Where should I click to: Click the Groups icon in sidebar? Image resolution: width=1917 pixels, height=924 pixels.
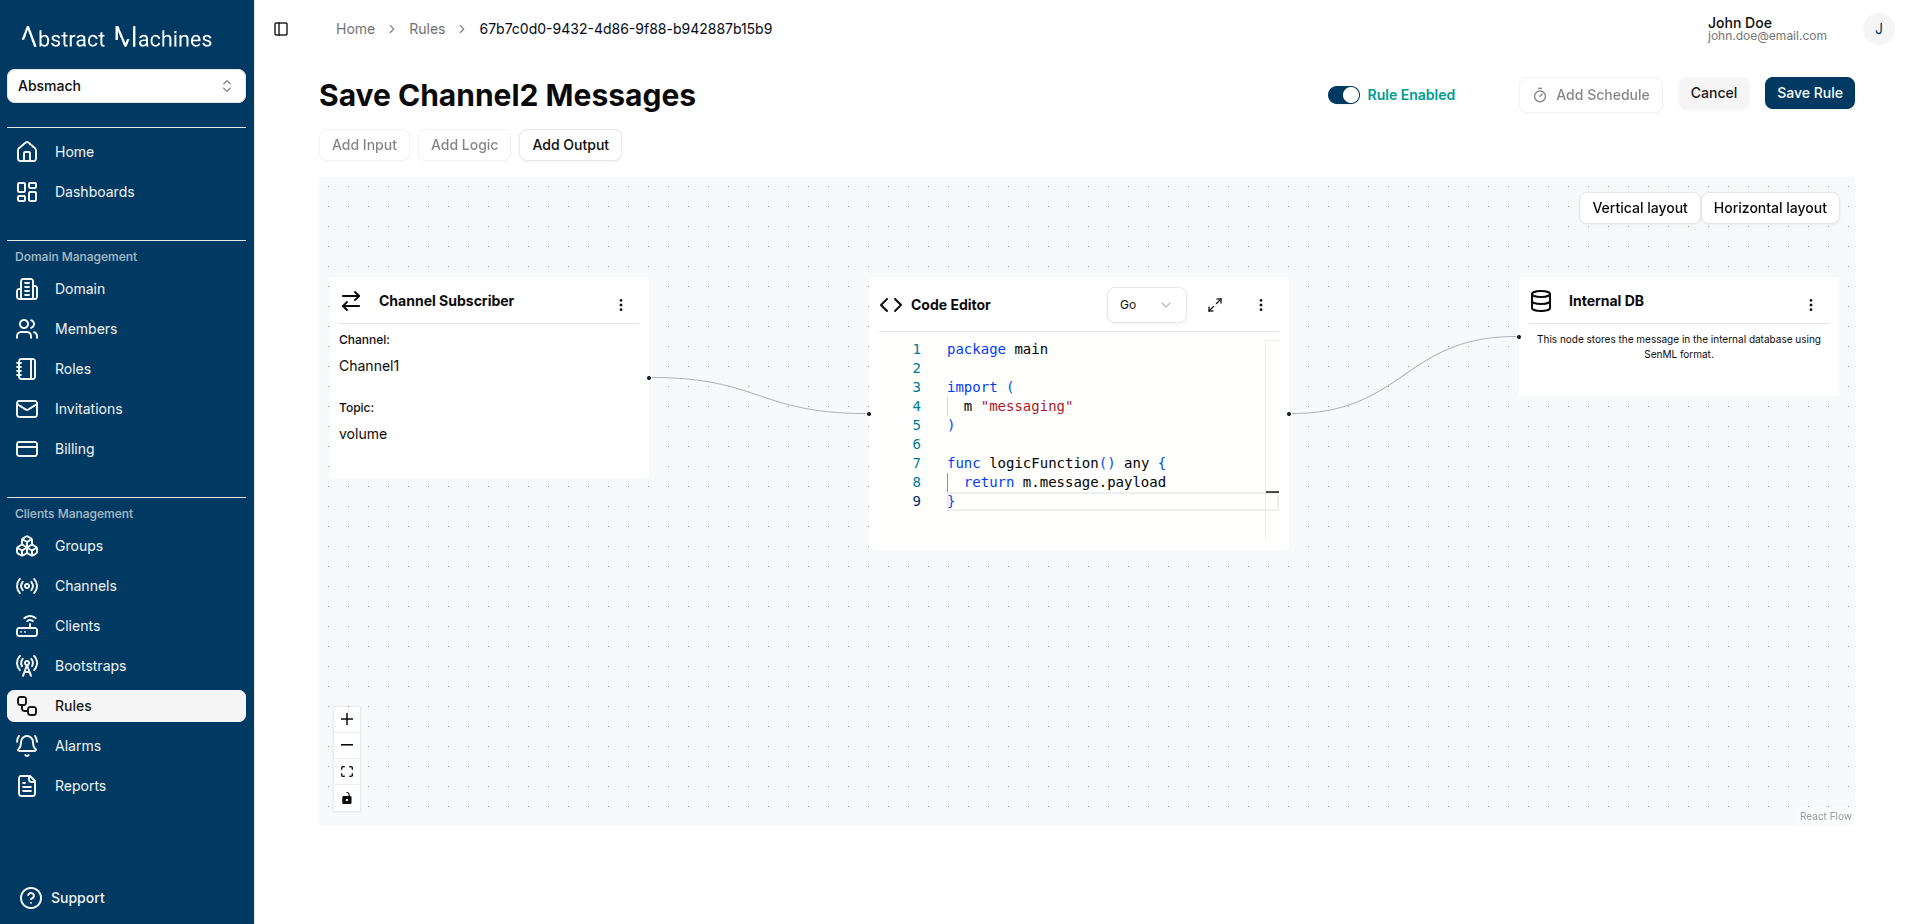(x=27, y=546)
